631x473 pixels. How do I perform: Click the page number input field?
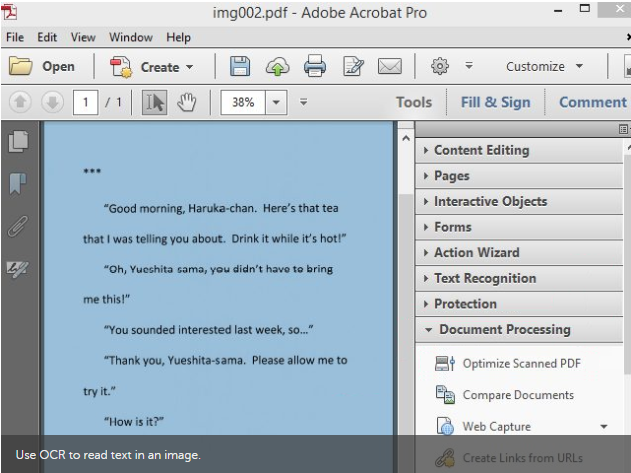(85, 102)
